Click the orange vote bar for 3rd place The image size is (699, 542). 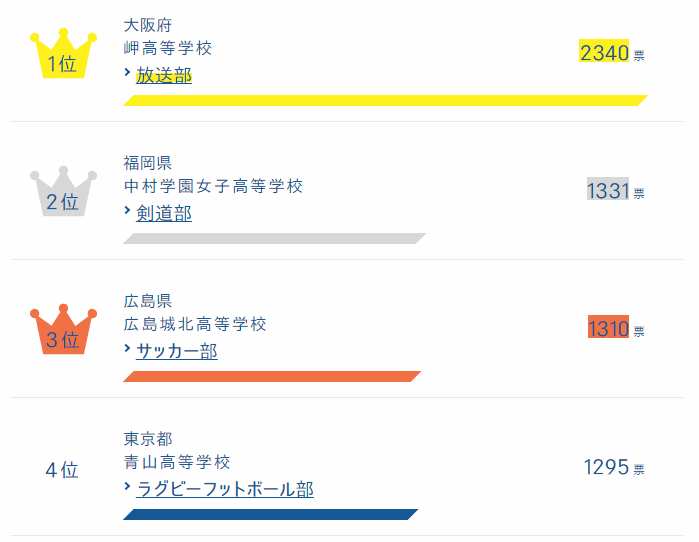272,376
